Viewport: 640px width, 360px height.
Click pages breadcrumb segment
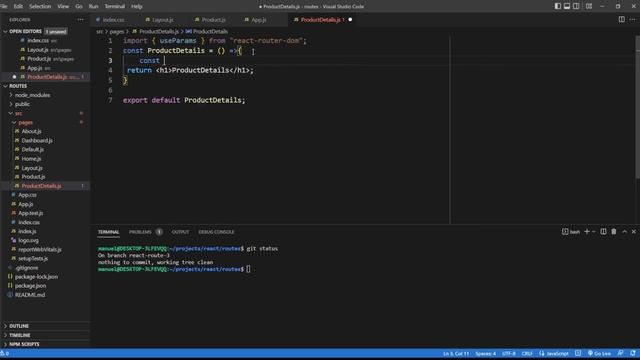[x=116, y=31]
